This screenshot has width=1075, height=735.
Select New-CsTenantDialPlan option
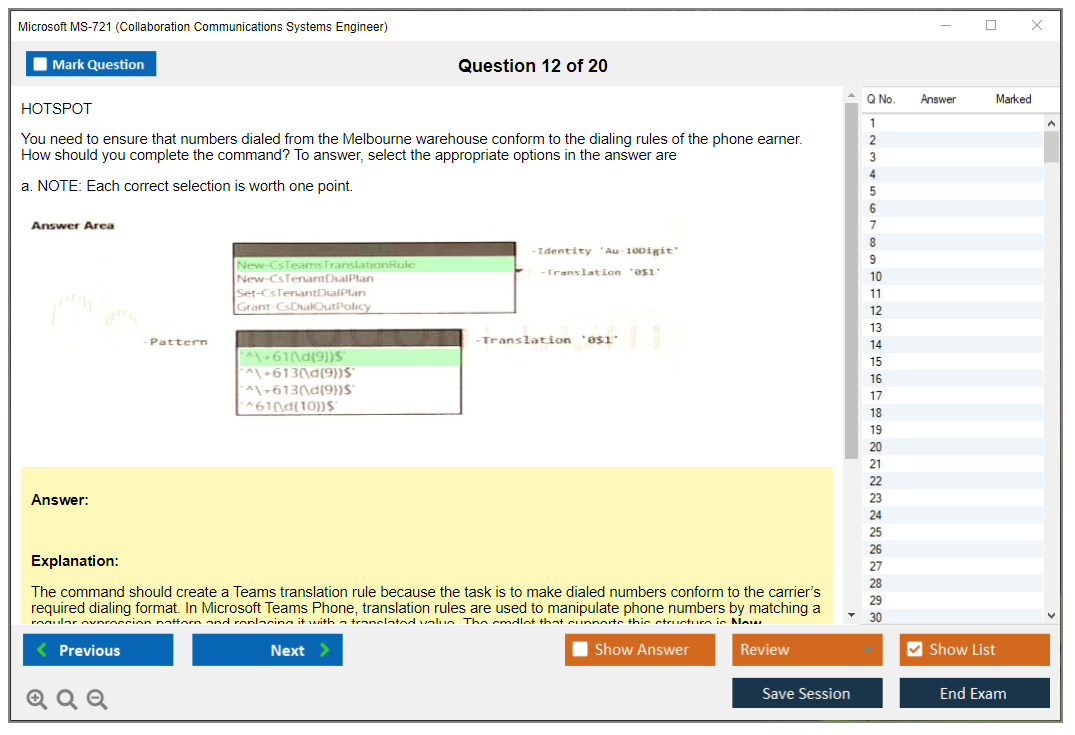(374, 278)
